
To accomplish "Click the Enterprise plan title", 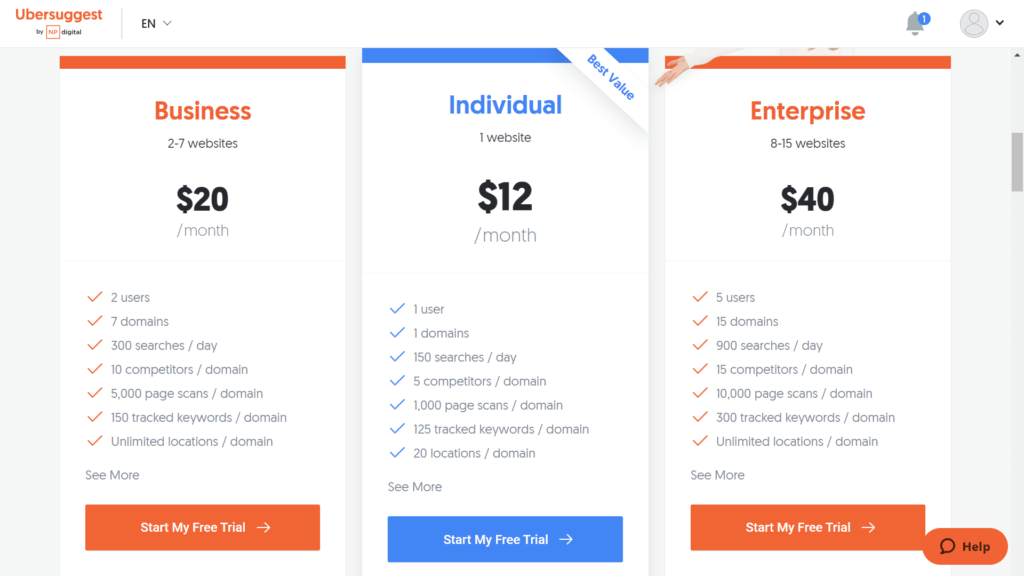I will [807, 111].
